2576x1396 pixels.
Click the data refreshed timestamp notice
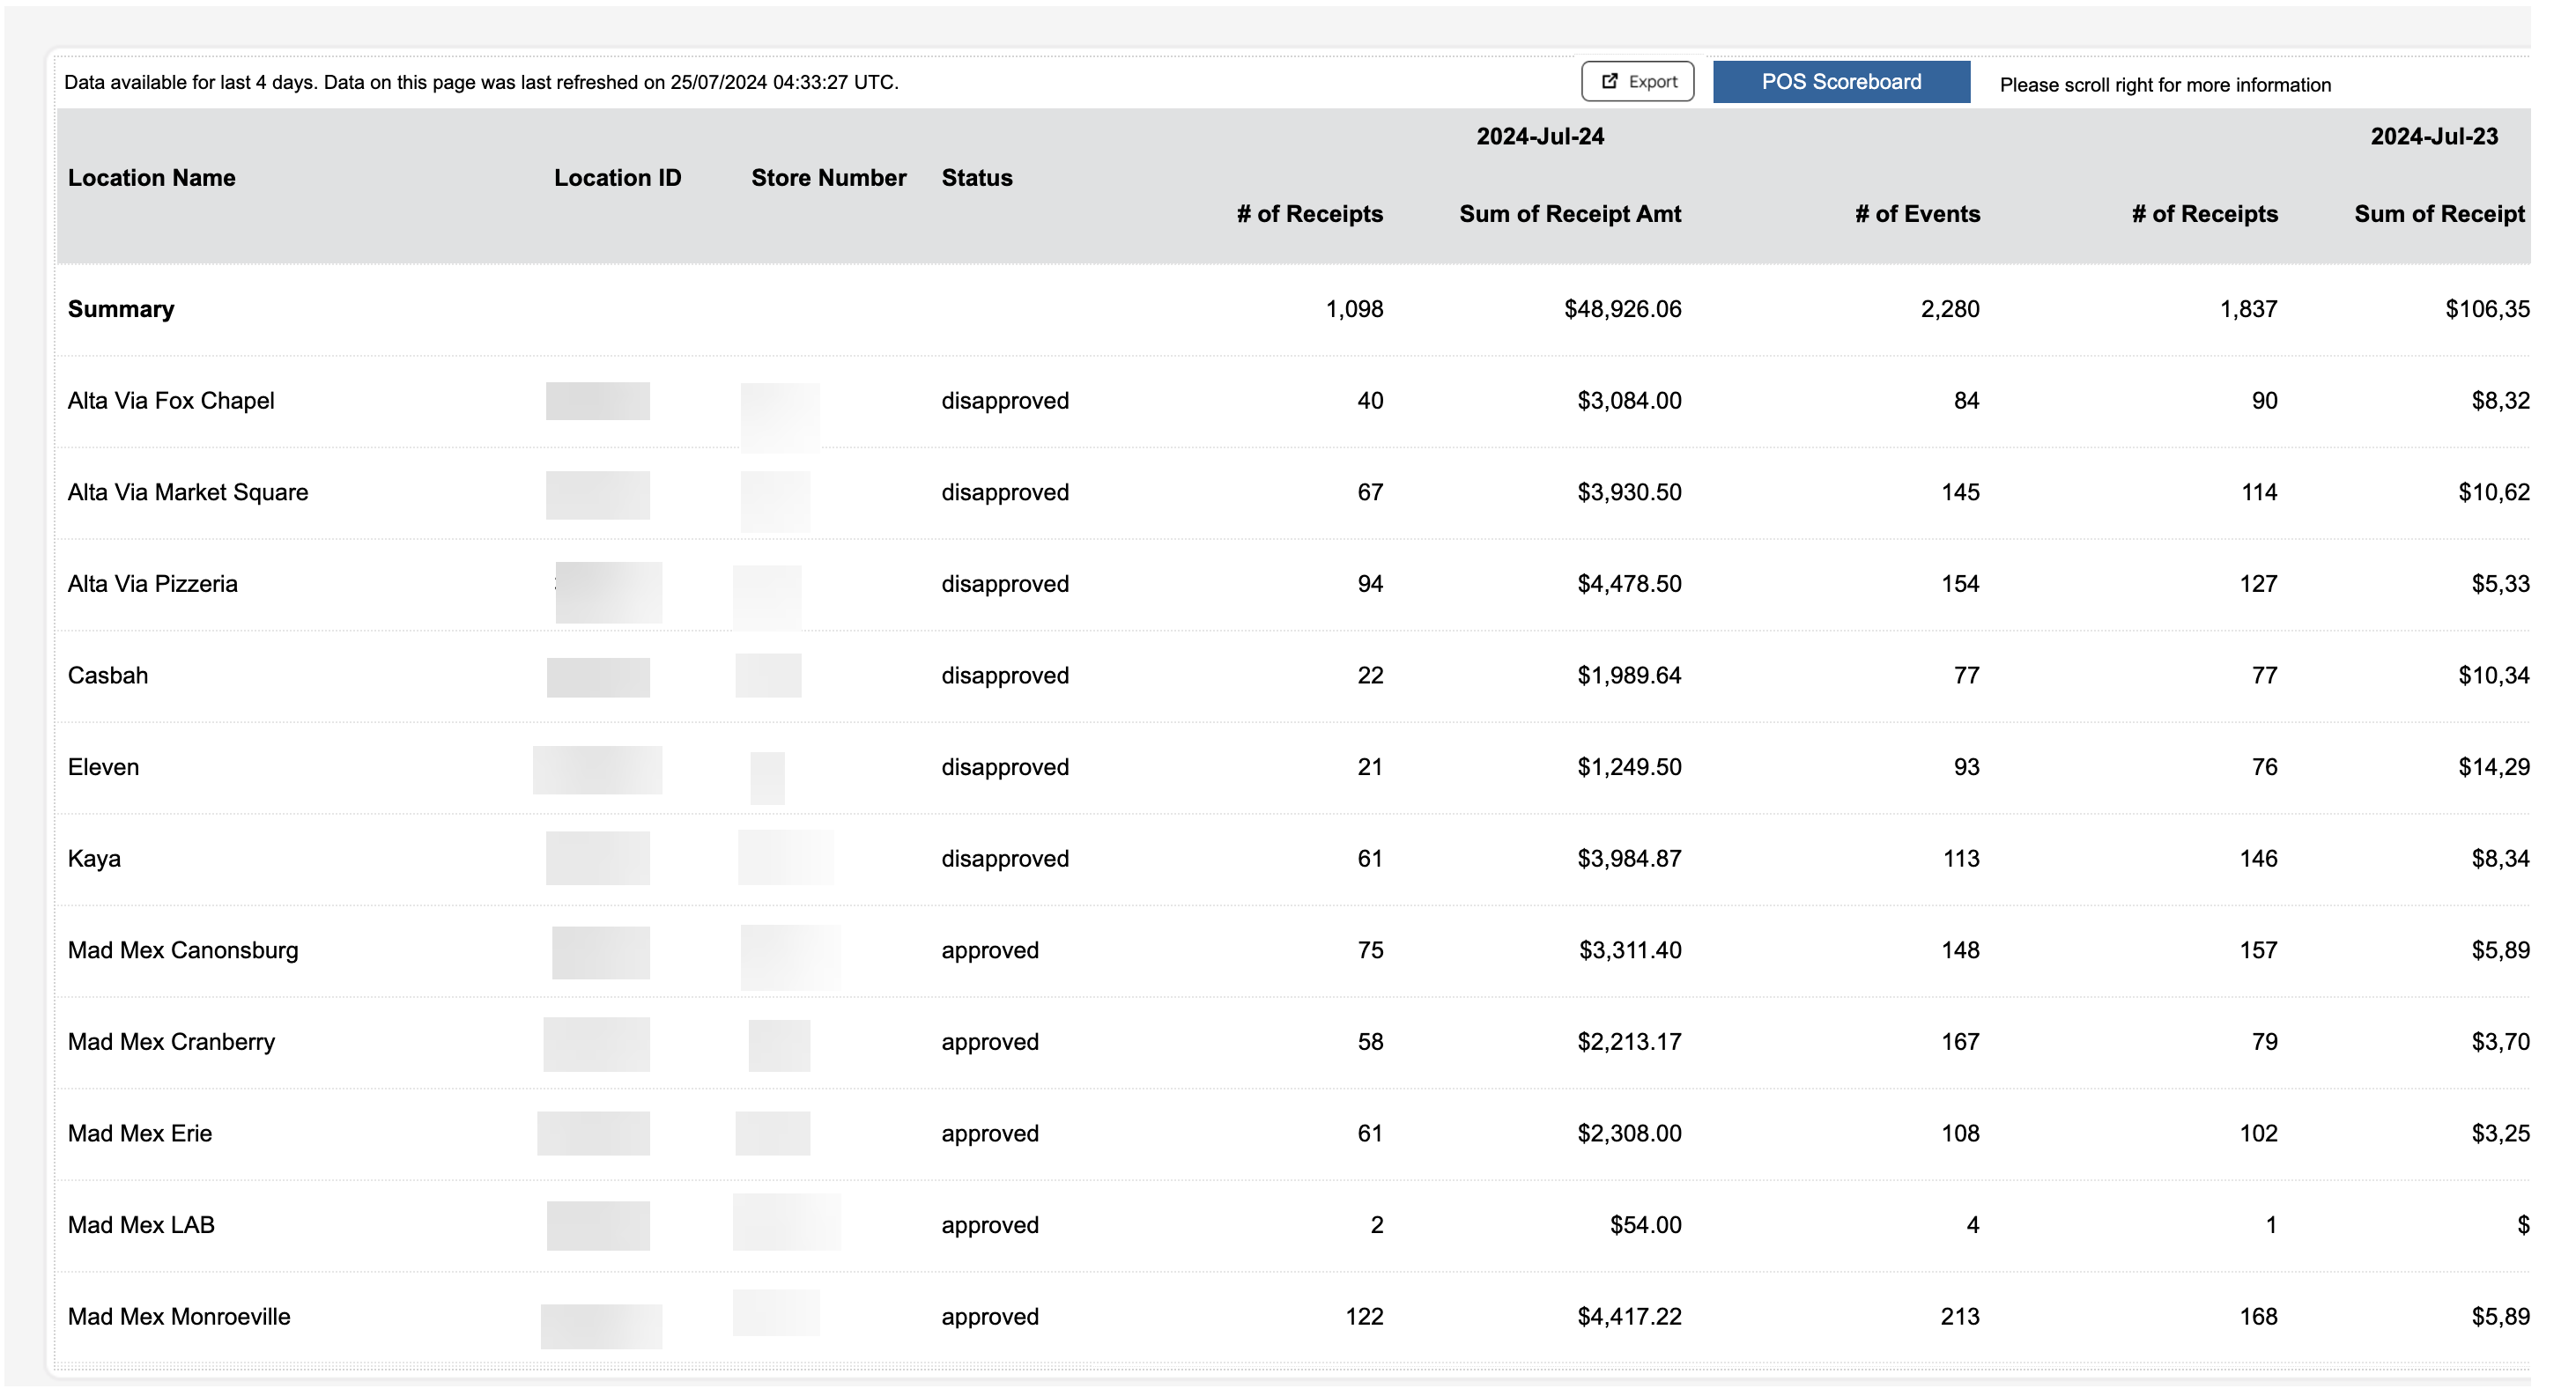coord(481,83)
